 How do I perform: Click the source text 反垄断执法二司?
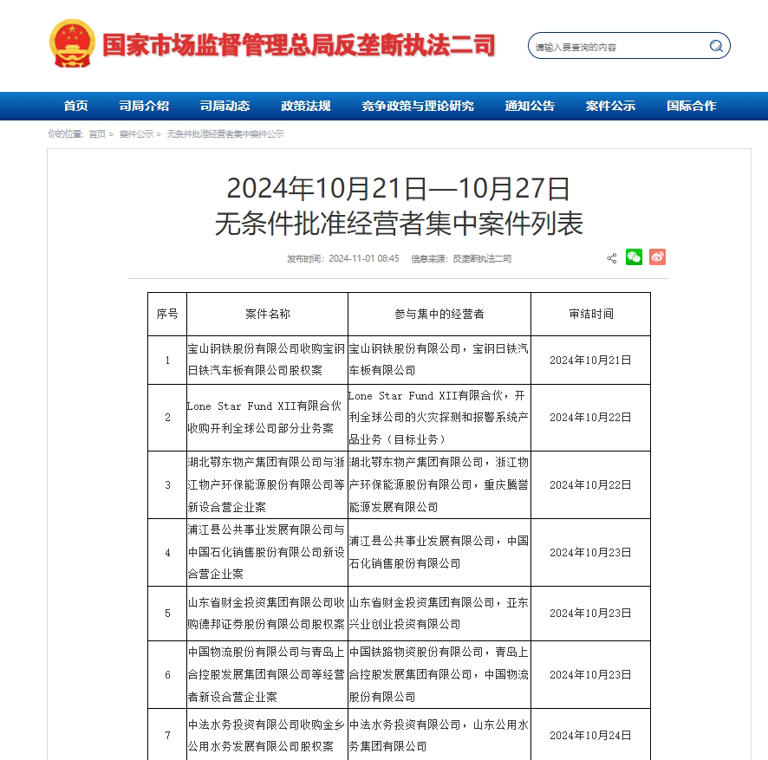[x=482, y=259]
